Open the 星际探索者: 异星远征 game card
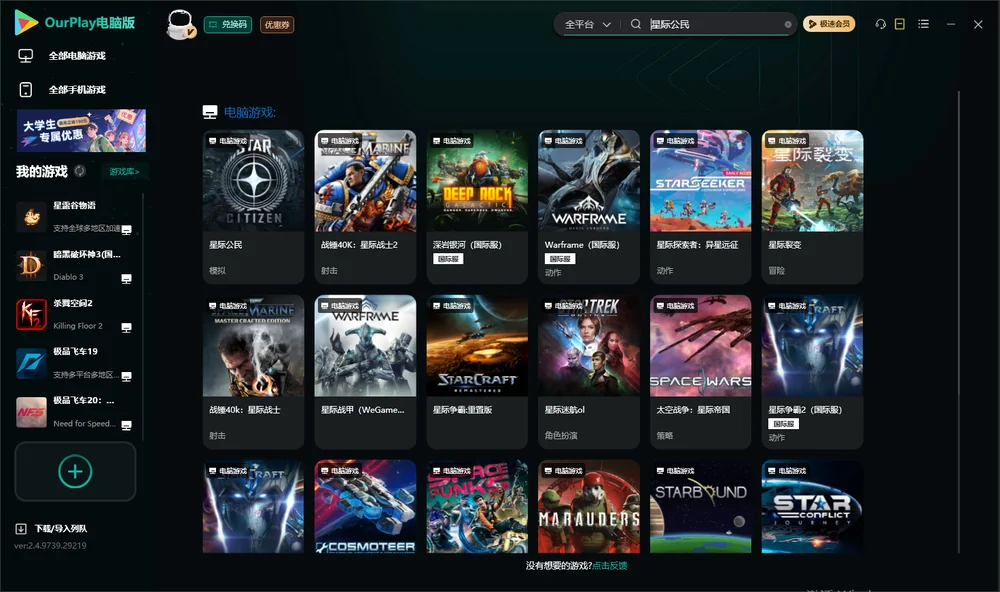Screen dimensions: 1000x592 [701, 207]
